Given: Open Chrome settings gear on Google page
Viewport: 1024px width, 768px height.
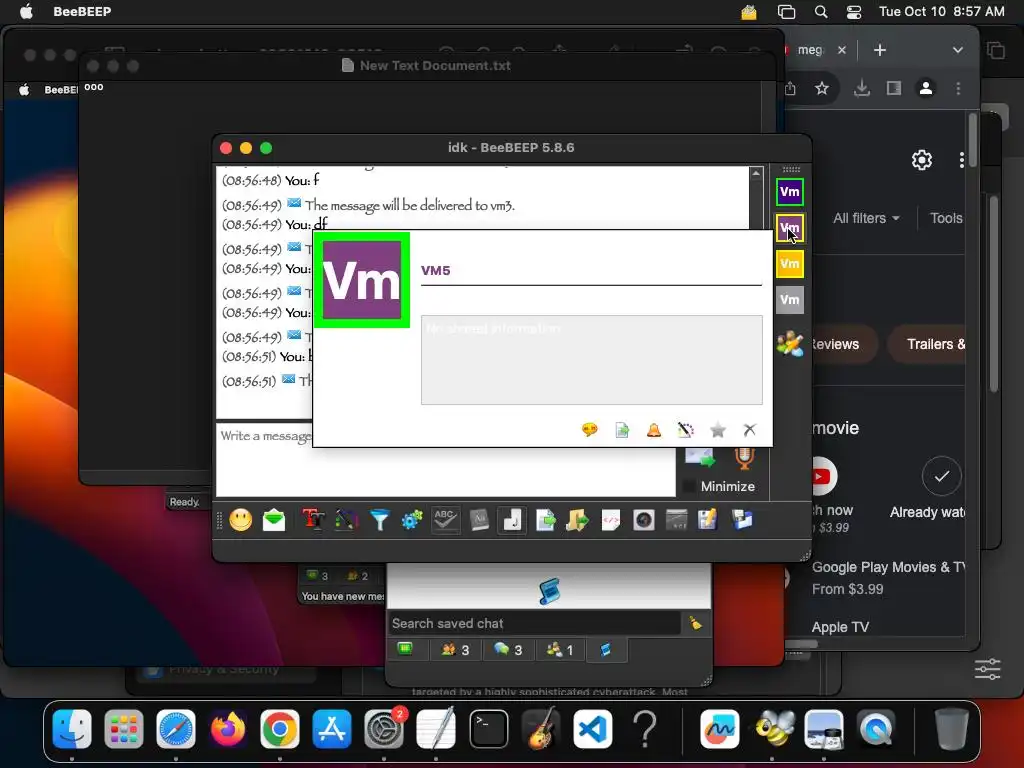Looking at the screenshot, I should pos(921,160).
